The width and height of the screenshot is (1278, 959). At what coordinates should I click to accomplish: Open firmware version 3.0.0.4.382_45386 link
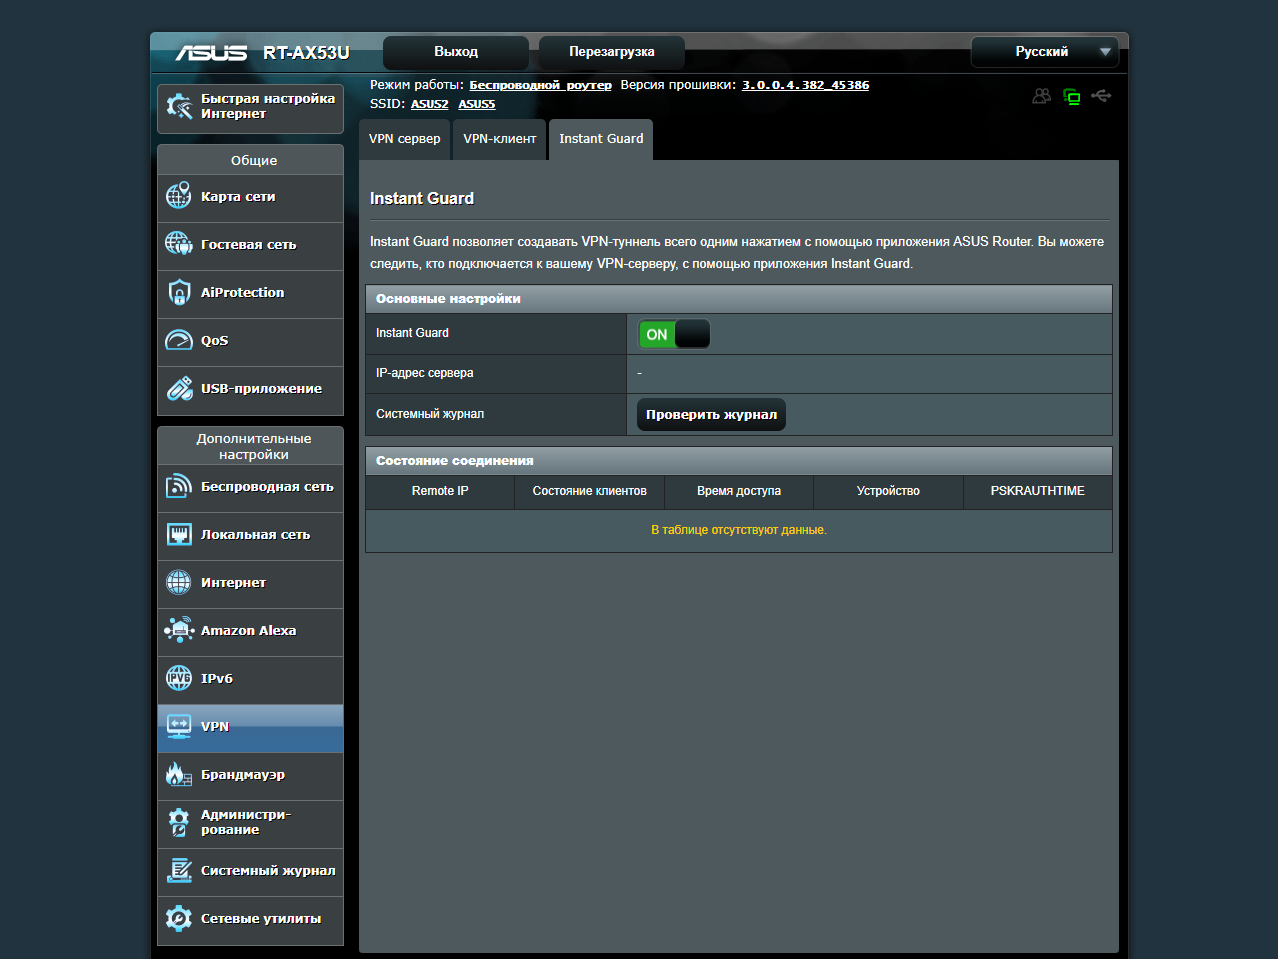pos(805,85)
